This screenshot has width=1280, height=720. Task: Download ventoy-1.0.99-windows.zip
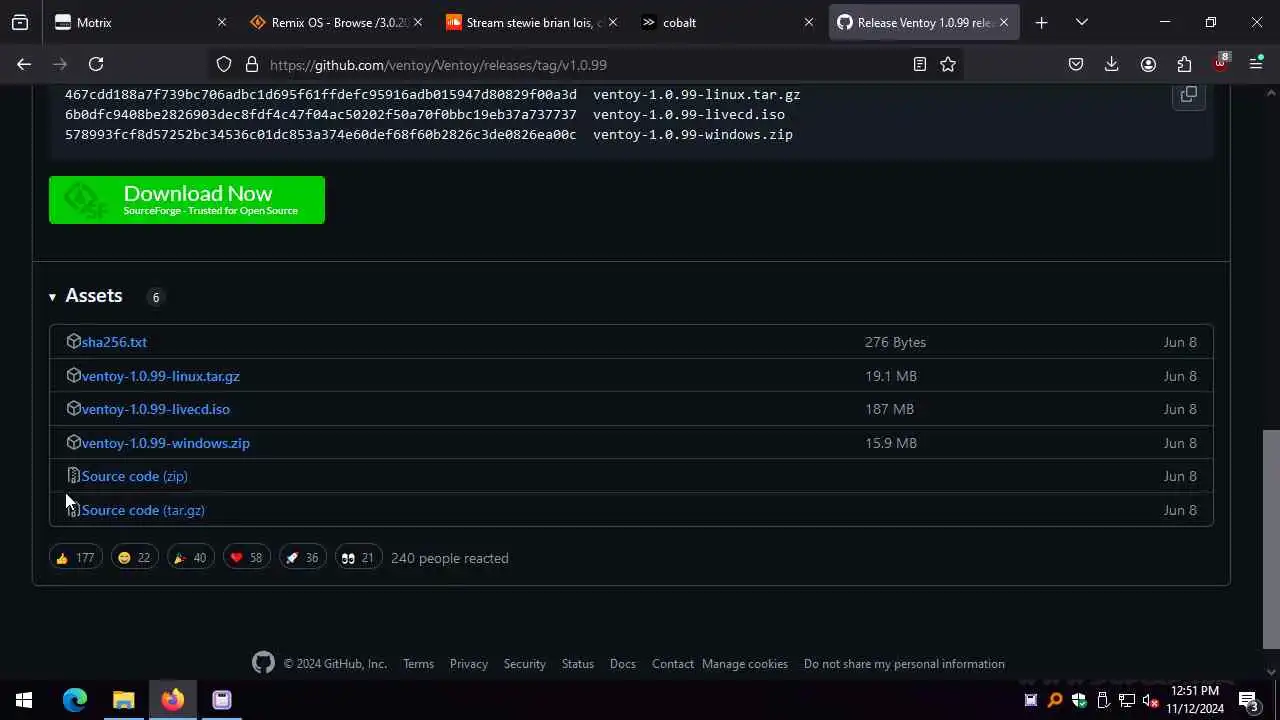[166, 443]
